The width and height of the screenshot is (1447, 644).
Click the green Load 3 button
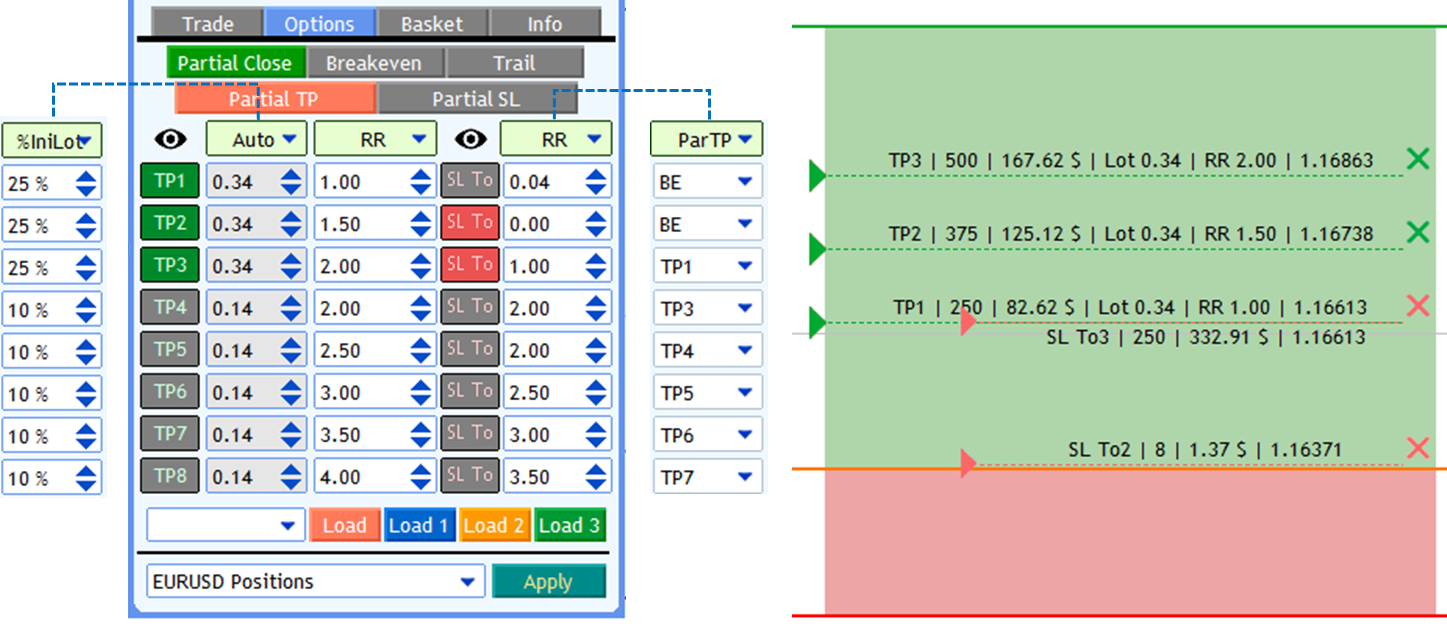click(570, 525)
